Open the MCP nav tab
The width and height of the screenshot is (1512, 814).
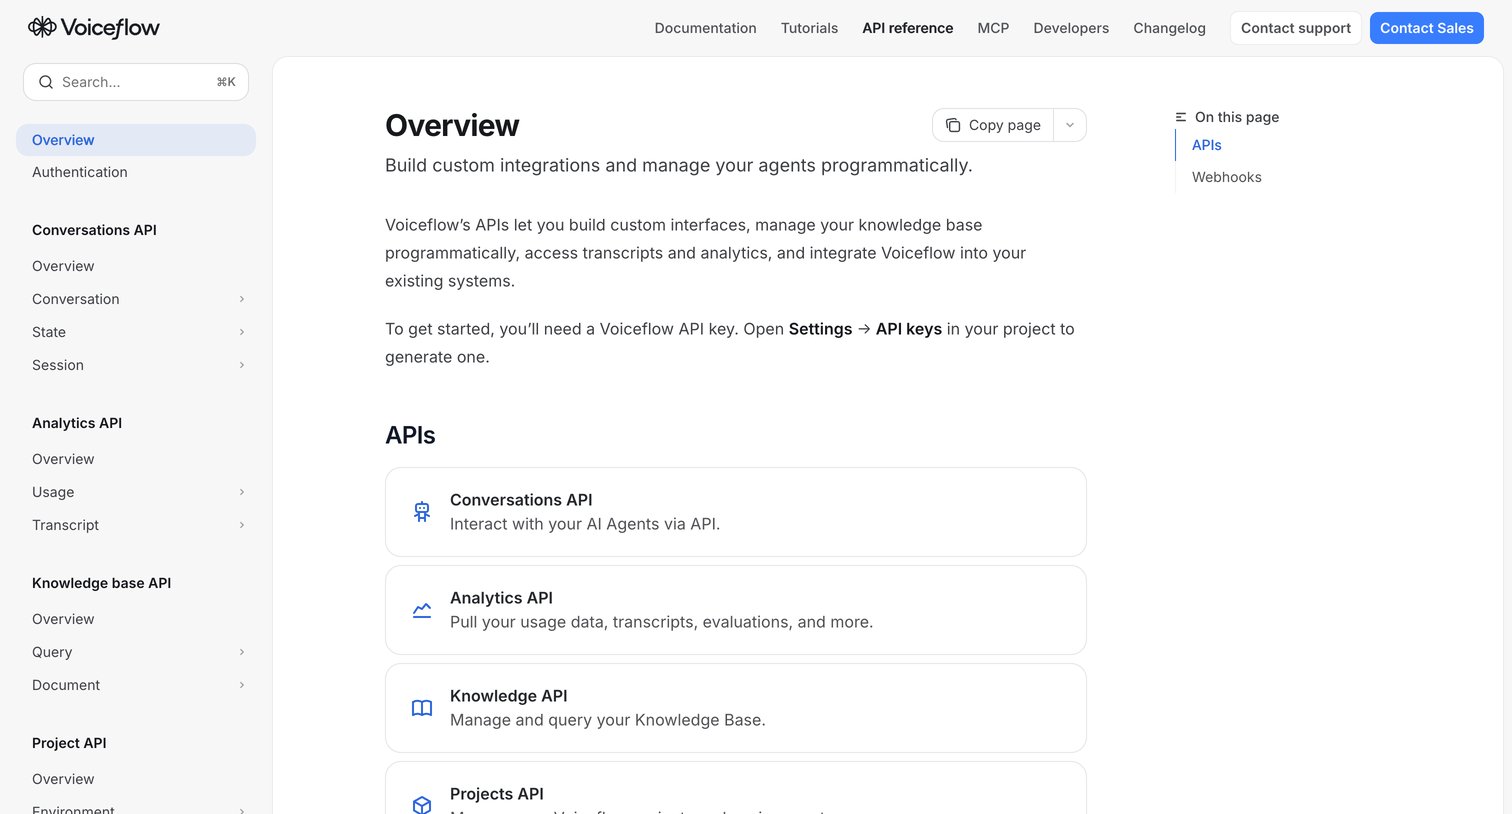point(993,28)
